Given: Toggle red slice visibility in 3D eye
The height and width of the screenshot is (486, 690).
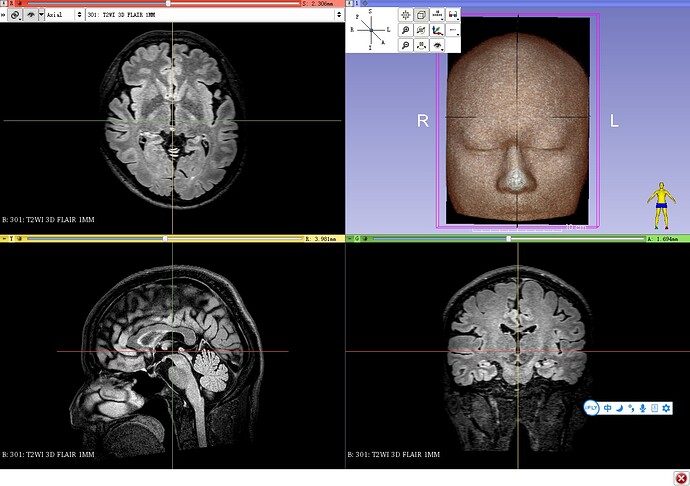Looking at the screenshot, I should 30,15.
